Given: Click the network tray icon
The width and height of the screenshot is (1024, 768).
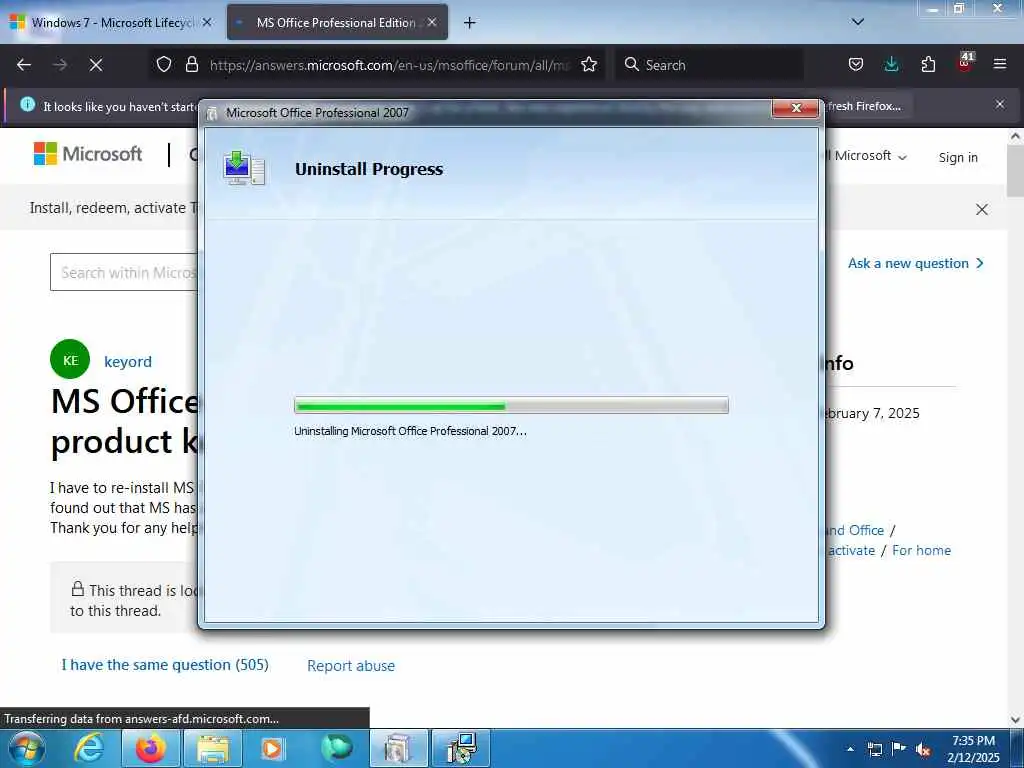Looking at the screenshot, I should (874, 749).
